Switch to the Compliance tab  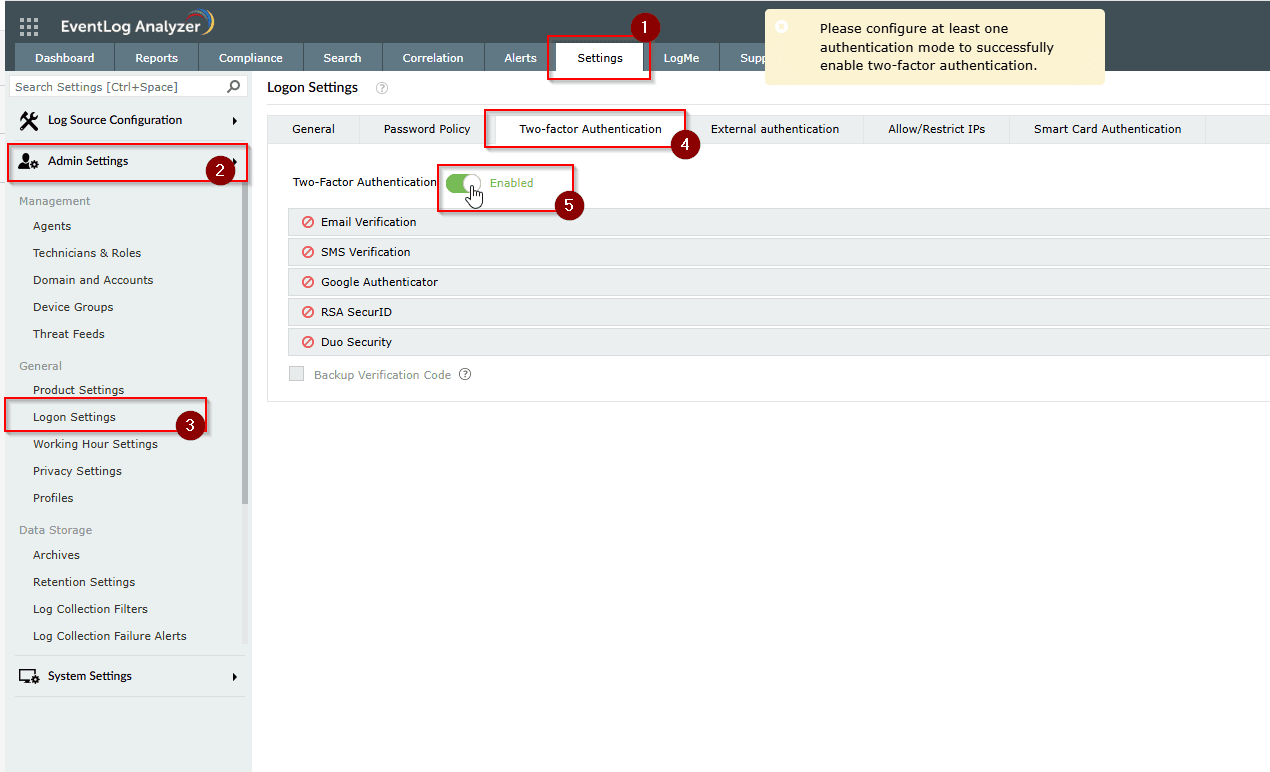coord(251,58)
